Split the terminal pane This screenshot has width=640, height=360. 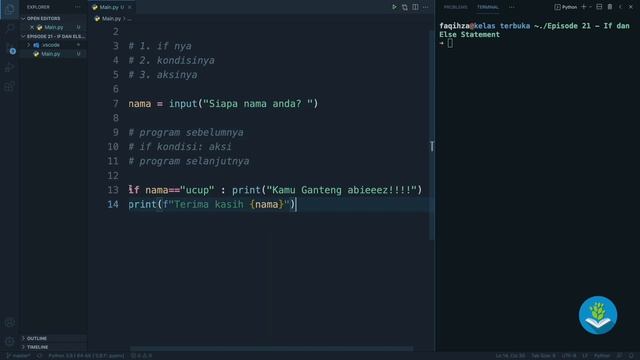pos(599,7)
